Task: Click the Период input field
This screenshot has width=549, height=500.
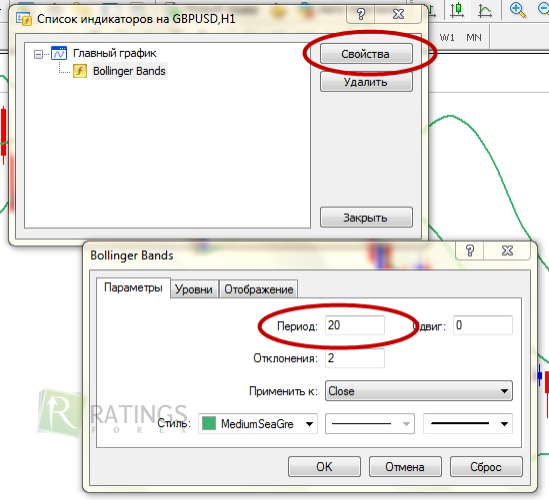Action: pyautogui.click(x=354, y=325)
